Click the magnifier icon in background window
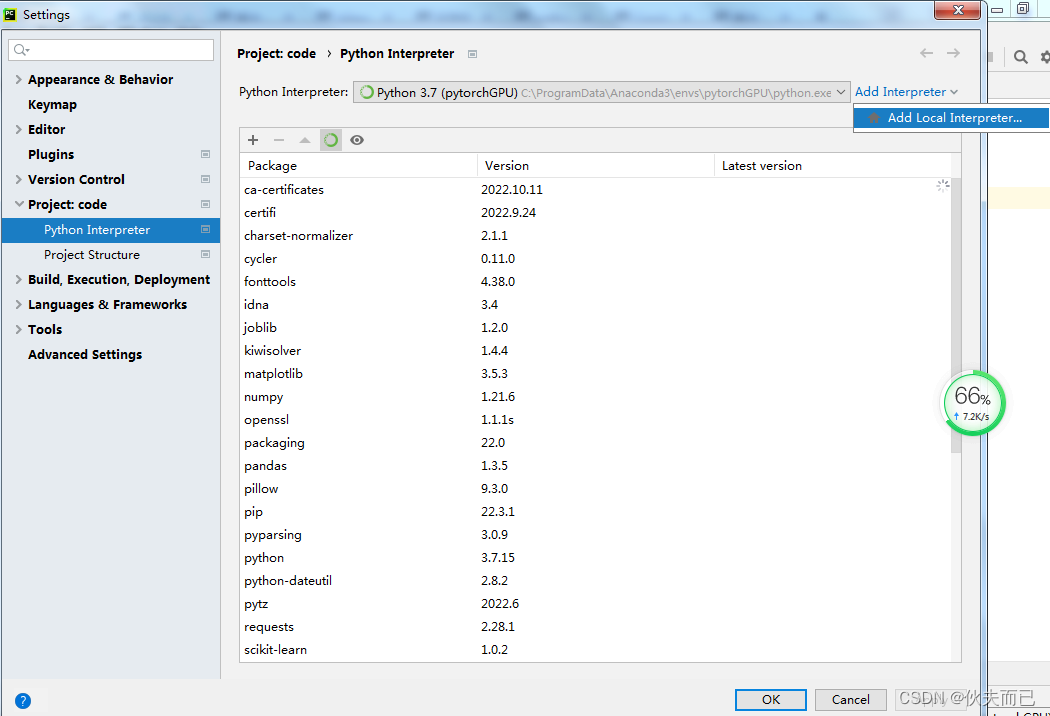This screenshot has height=716, width=1050. pos(1021,57)
